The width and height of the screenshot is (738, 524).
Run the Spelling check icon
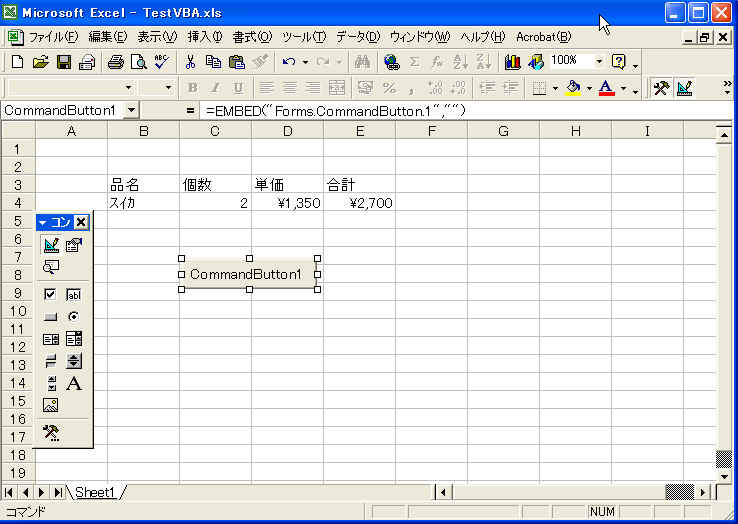(x=161, y=62)
